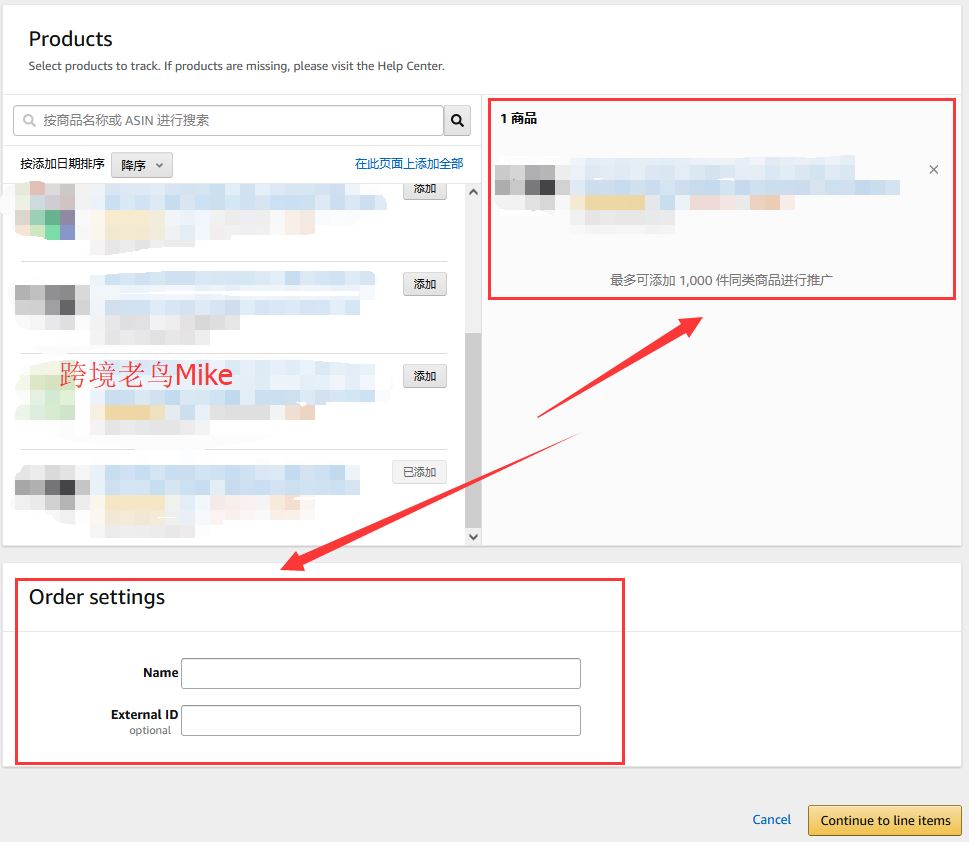Focus the product name or ASIN search field
Screen dimensions: 969x842
click(x=228, y=121)
